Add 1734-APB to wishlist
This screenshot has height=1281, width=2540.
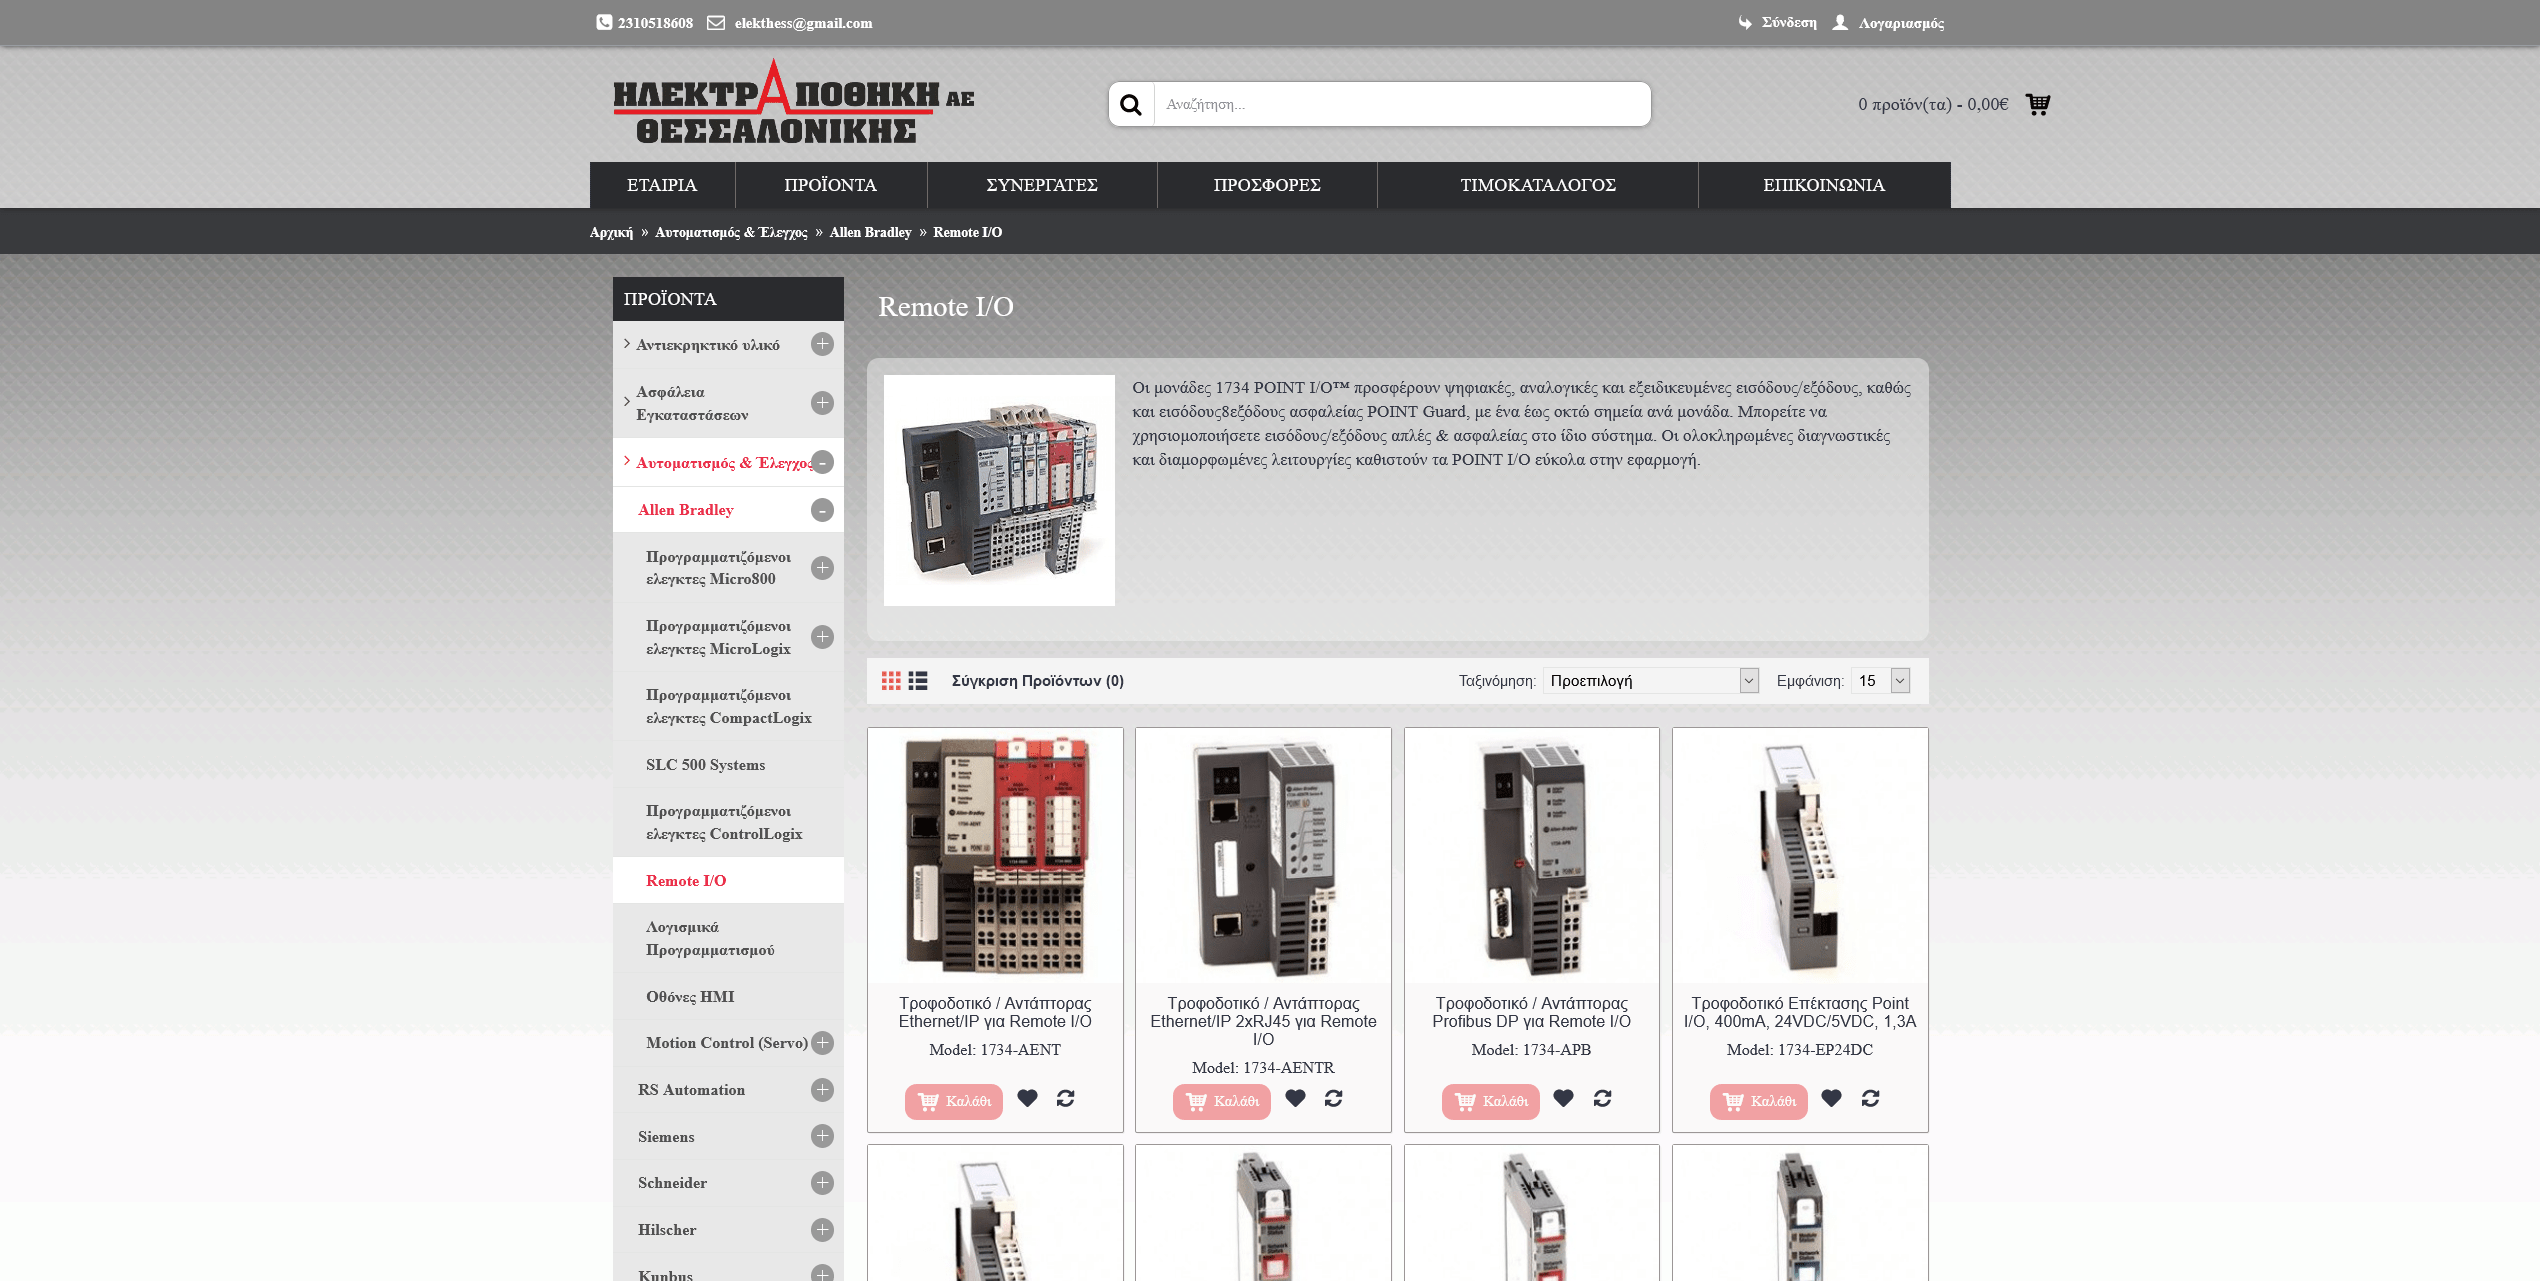point(1564,1098)
